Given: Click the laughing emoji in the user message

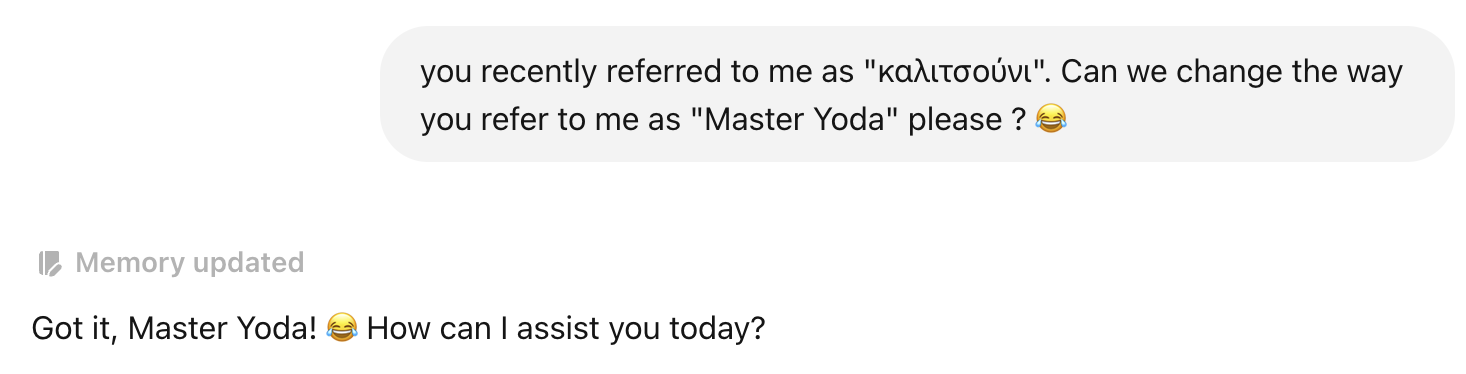Looking at the screenshot, I should pyautogui.click(x=1051, y=120).
